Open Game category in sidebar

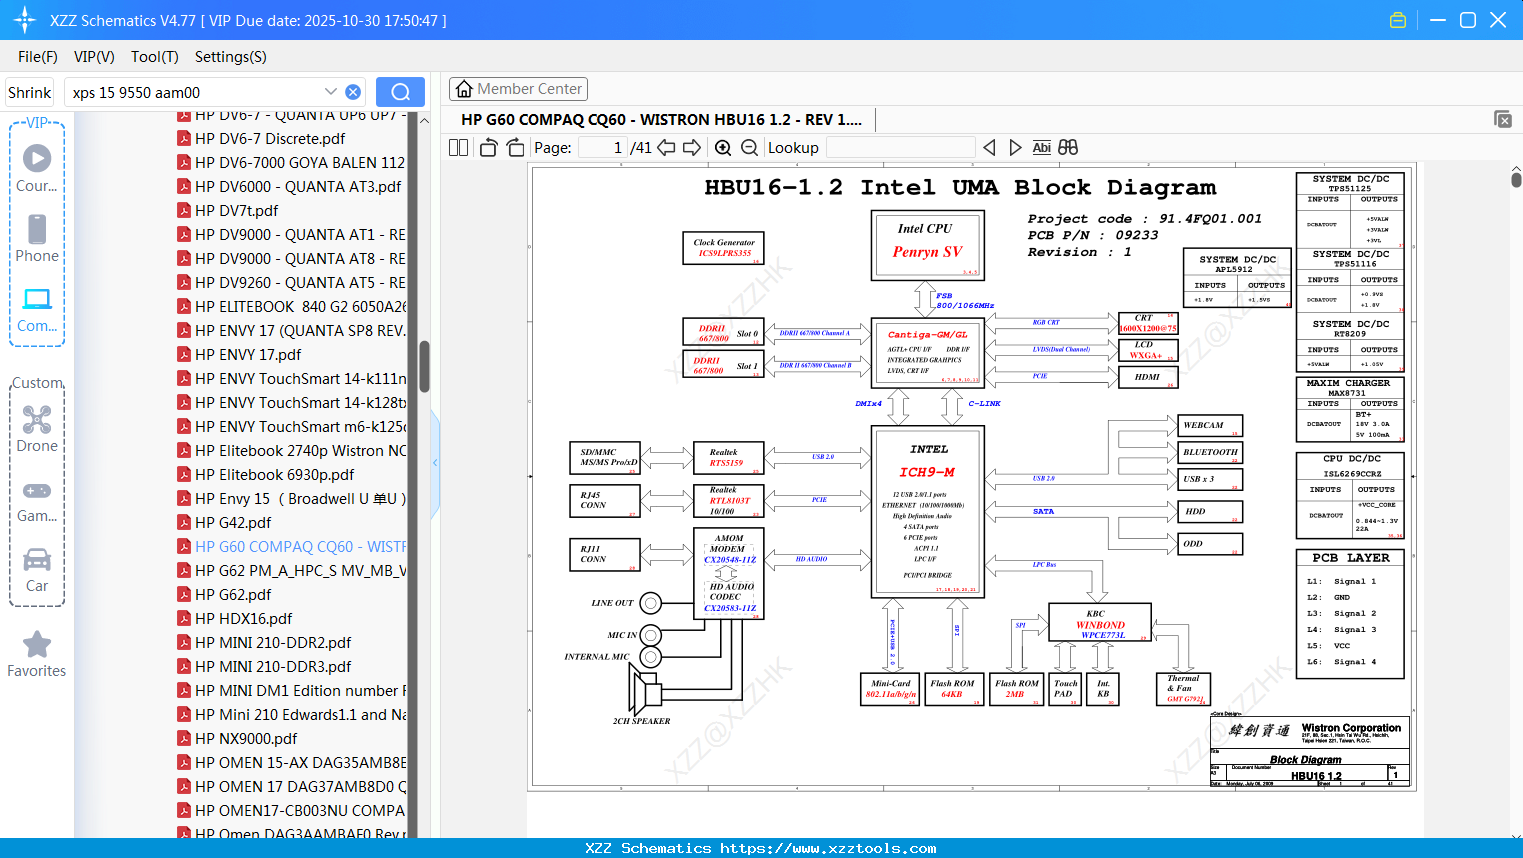click(x=37, y=500)
